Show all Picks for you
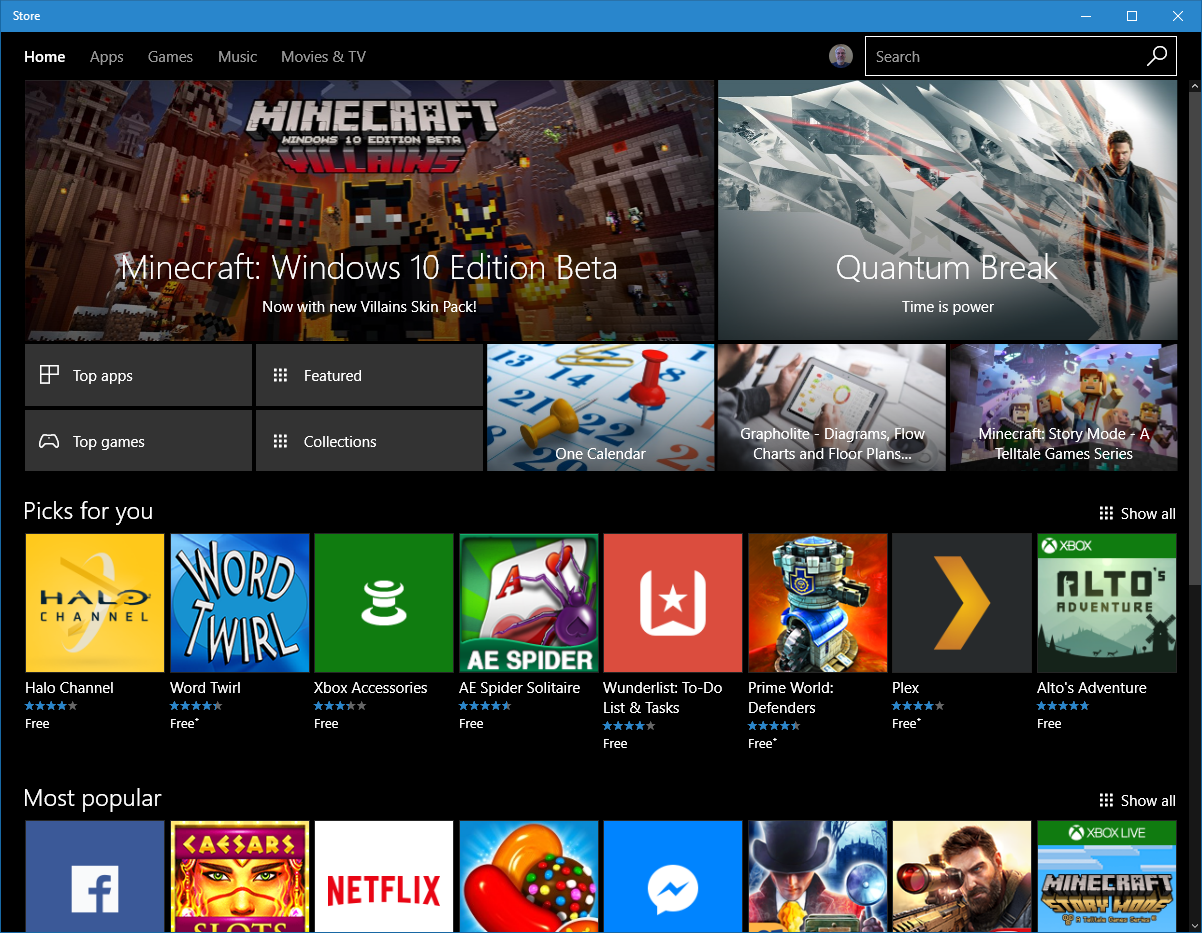The width and height of the screenshot is (1202, 933). point(1137,513)
